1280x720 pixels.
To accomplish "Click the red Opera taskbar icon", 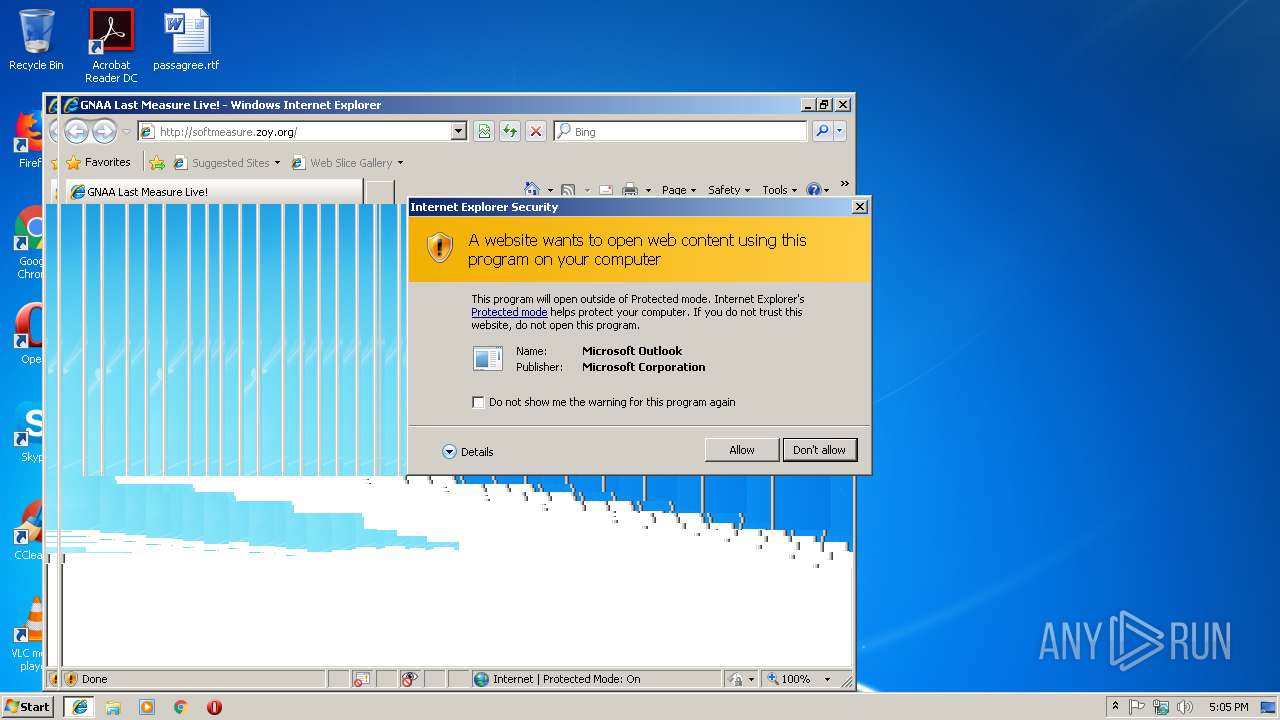I will pyautogui.click(x=214, y=707).
